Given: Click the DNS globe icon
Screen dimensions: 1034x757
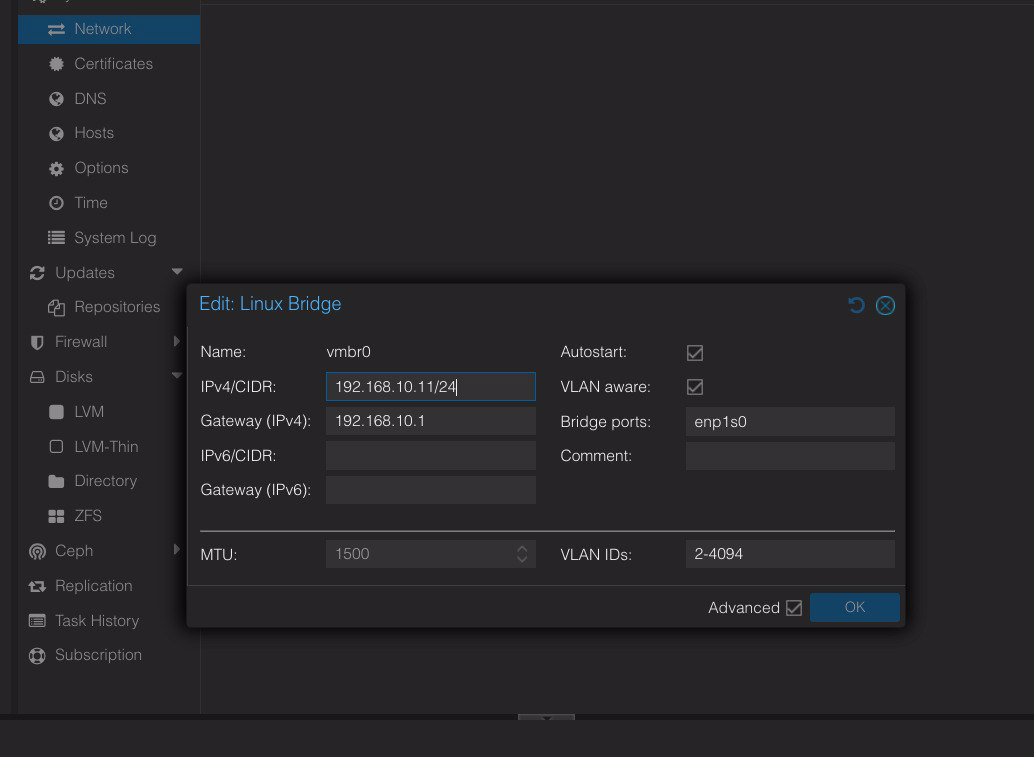Looking at the screenshot, I should pyautogui.click(x=57, y=99).
